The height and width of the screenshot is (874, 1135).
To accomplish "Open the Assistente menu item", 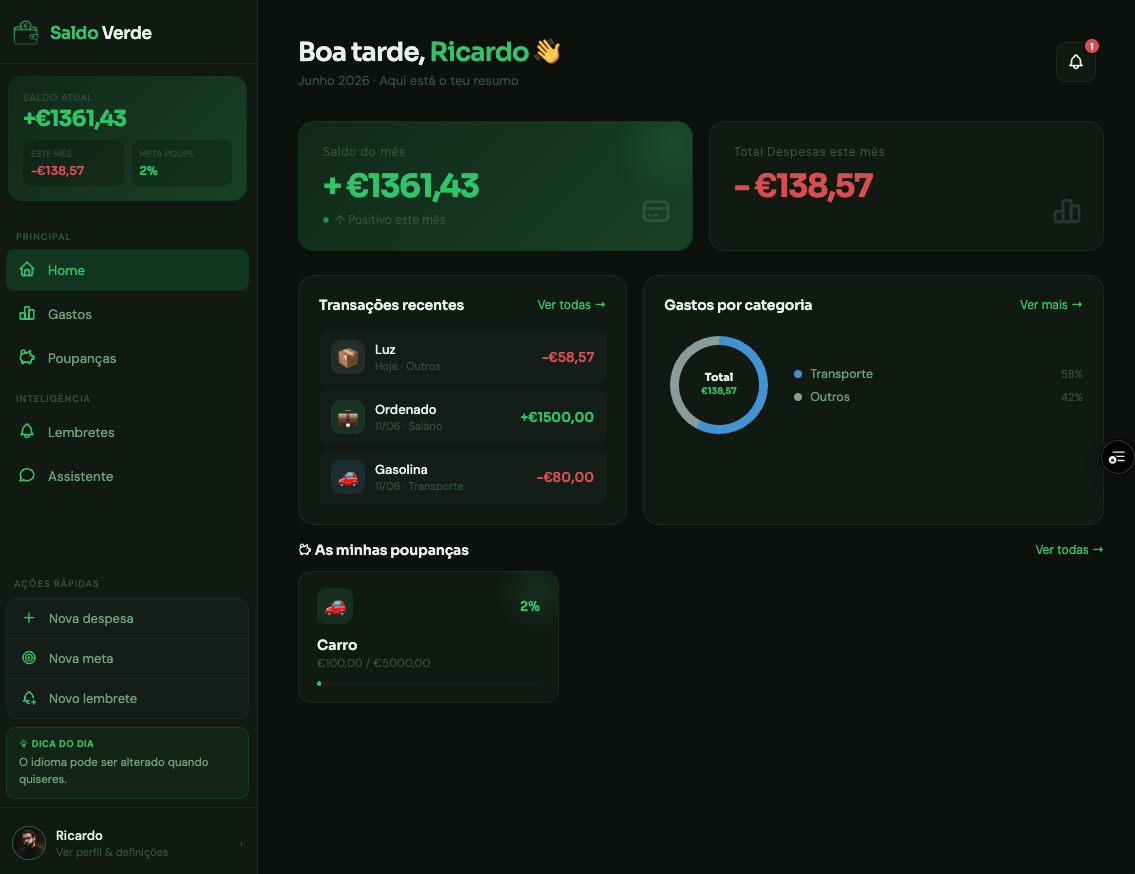I will point(127,476).
